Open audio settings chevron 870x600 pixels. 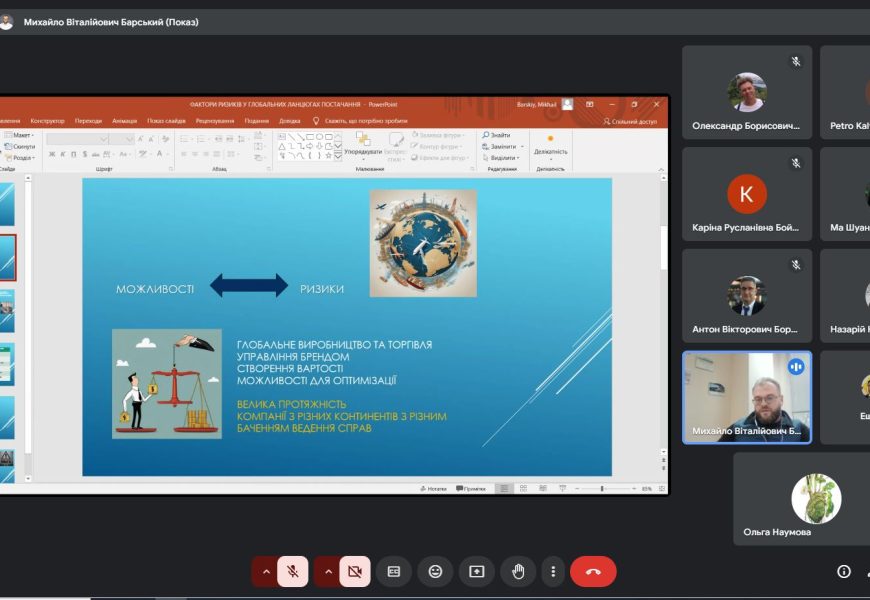tap(265, 571)
